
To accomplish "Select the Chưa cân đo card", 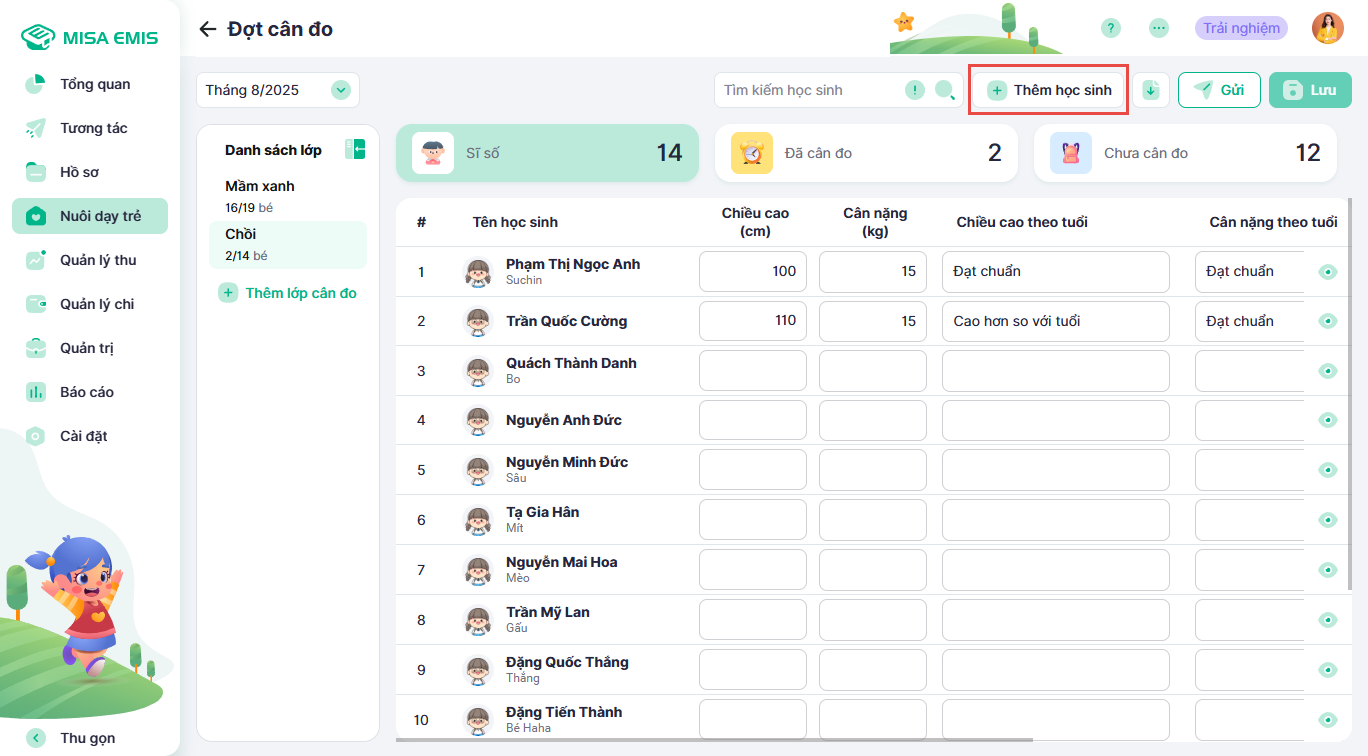I will point(1185,153).
